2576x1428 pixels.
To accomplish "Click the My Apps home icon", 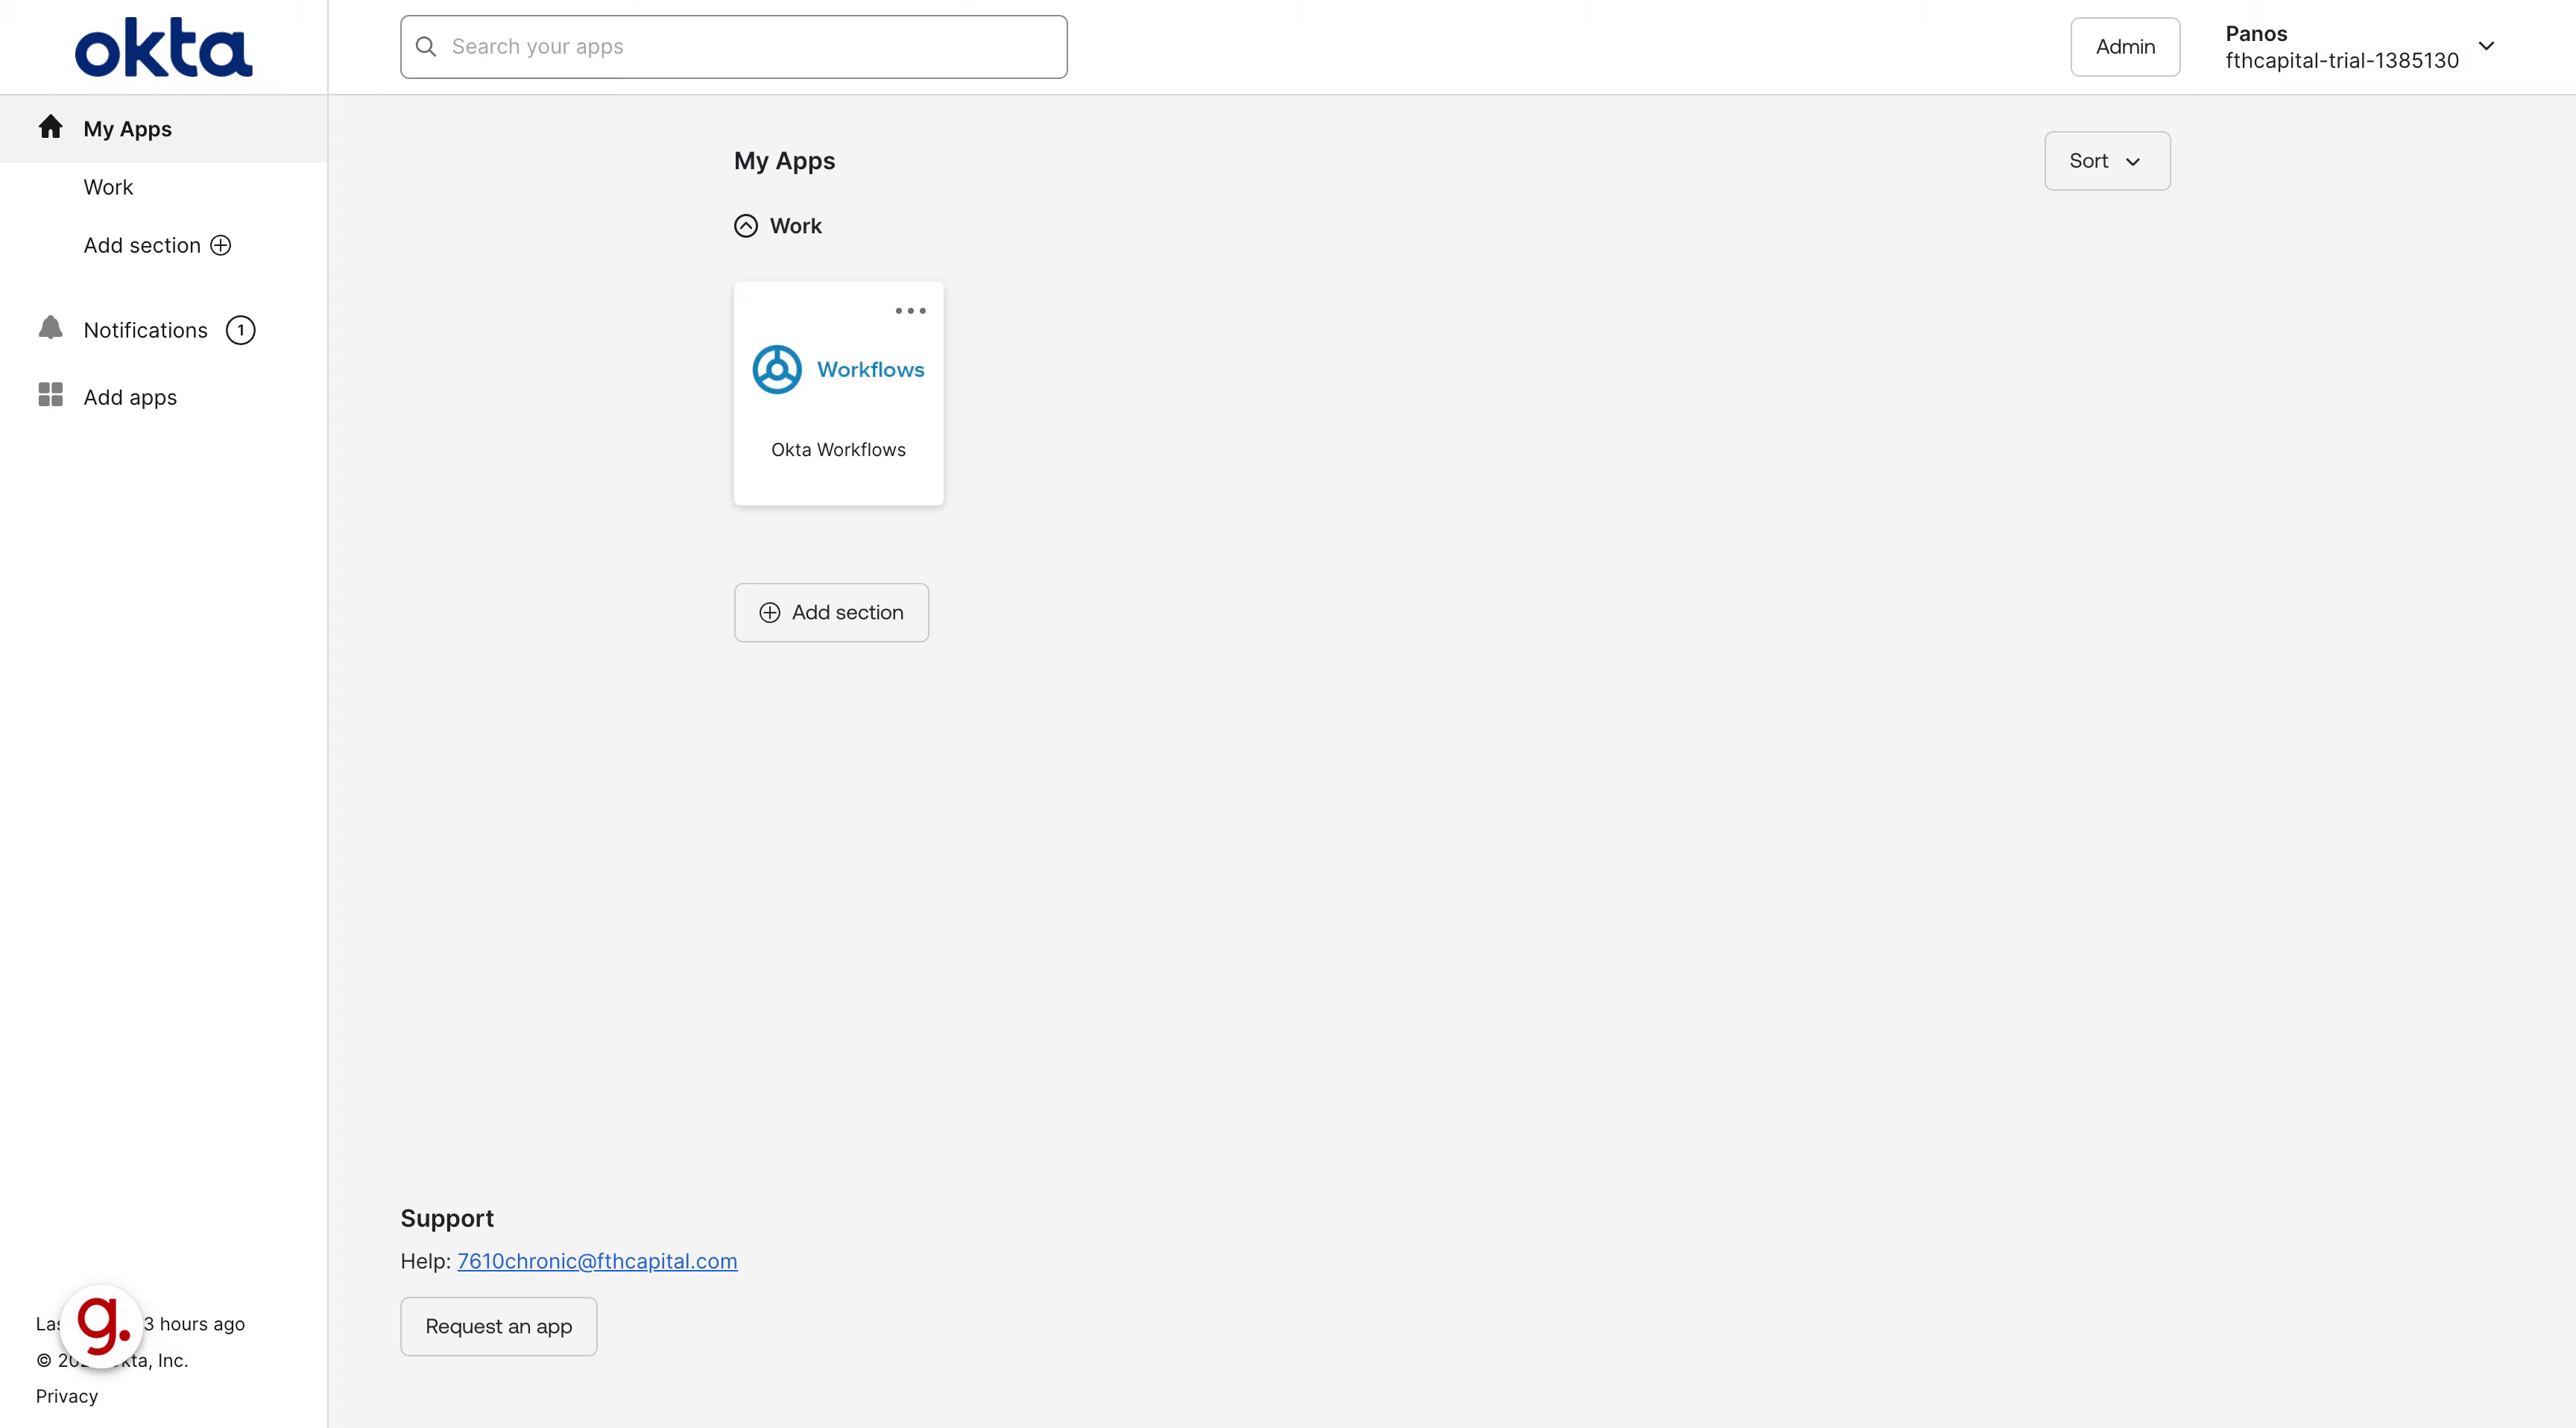I will coord(51,127).
